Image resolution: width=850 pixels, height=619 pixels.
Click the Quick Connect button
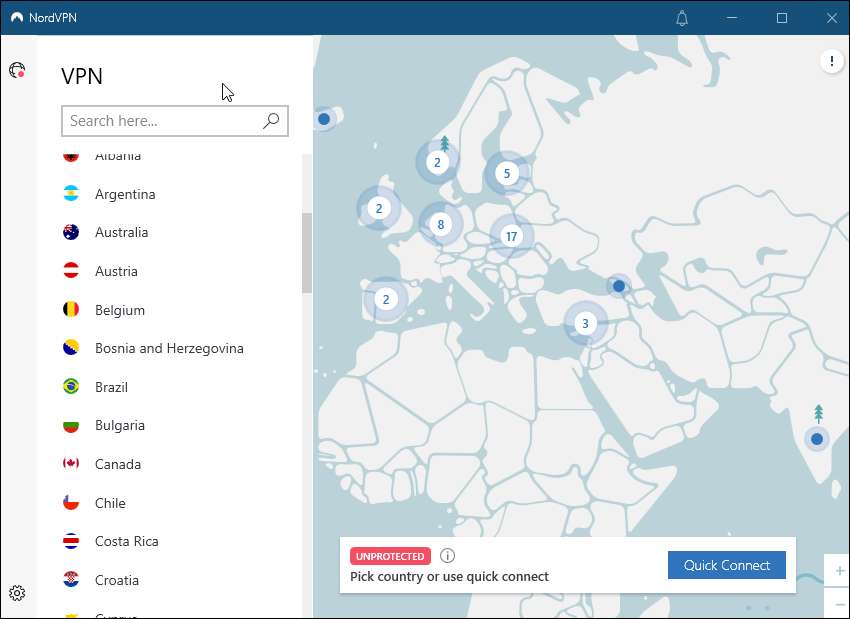click(726, 565)
